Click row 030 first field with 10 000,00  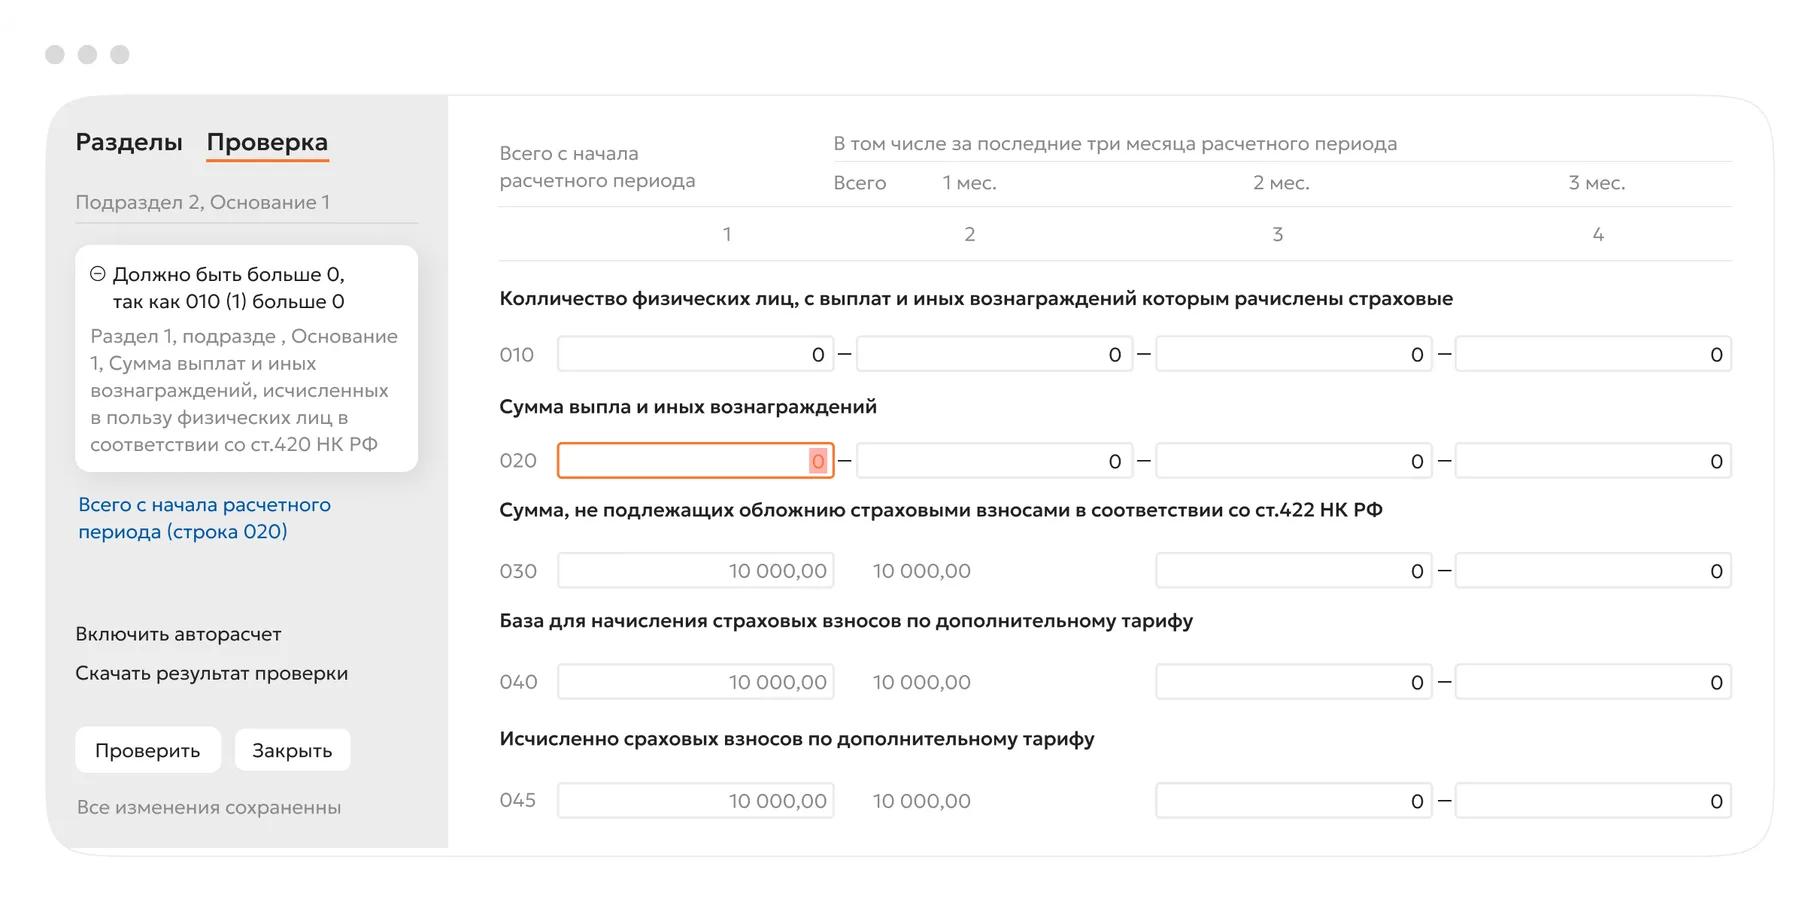[695, 571]
